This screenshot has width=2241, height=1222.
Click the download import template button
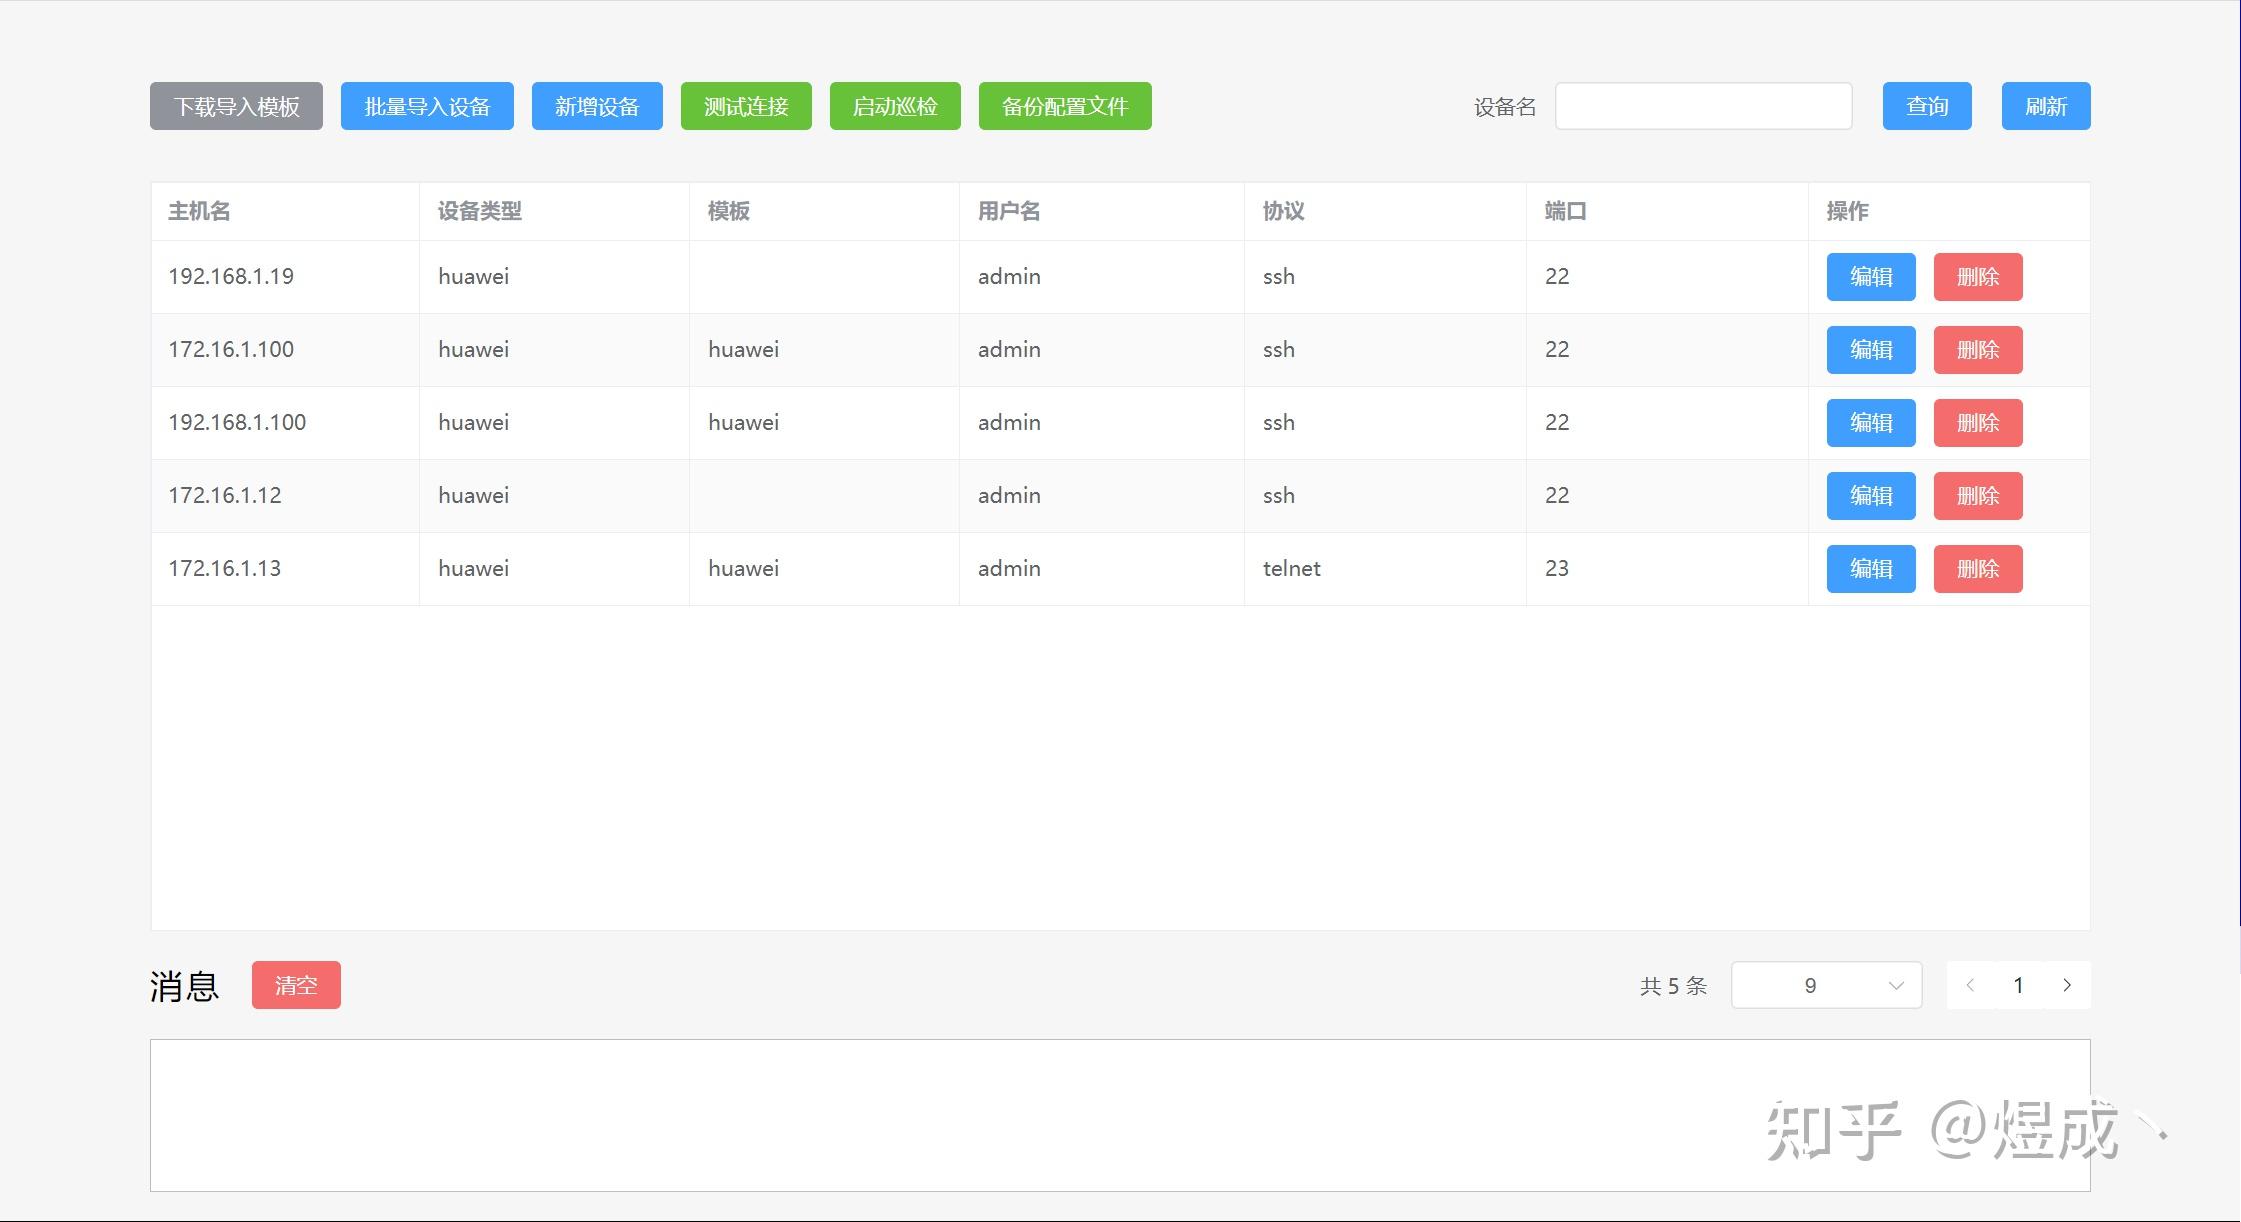[x=236, y=106]
